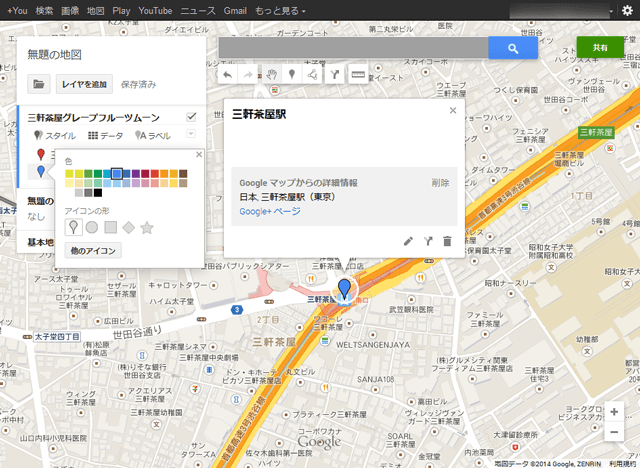Pick the light gray color swatch
This screenshot has height=468, width=640.
coord(79,193)
